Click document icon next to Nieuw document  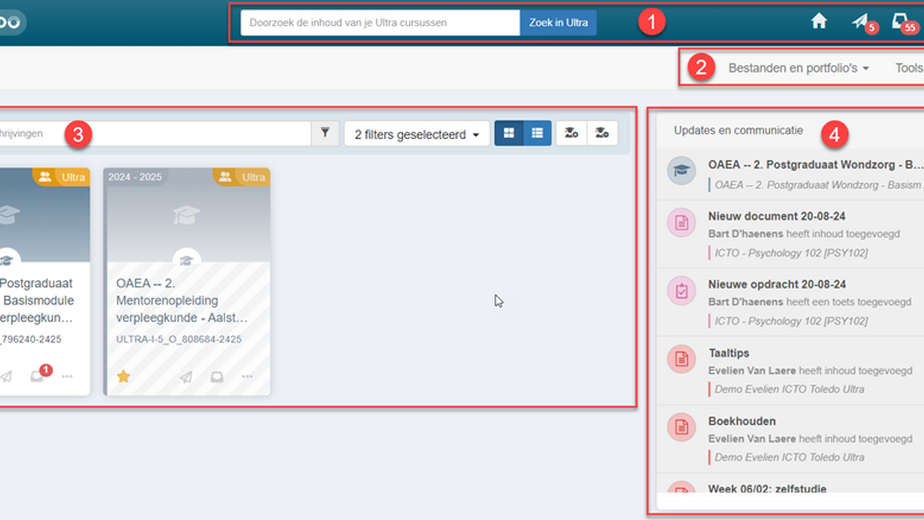[x=681, y=223]
